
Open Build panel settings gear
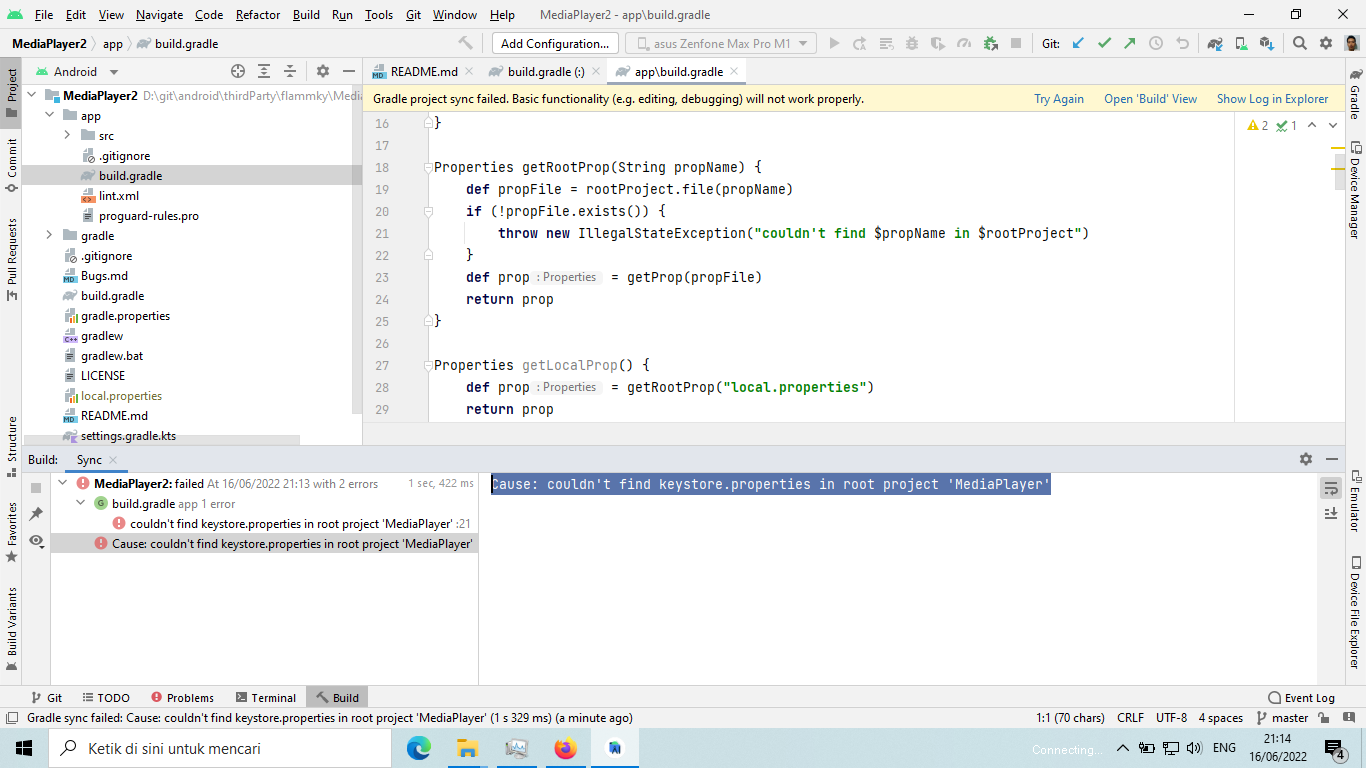pyautogui.click(x=1306, y=459)
